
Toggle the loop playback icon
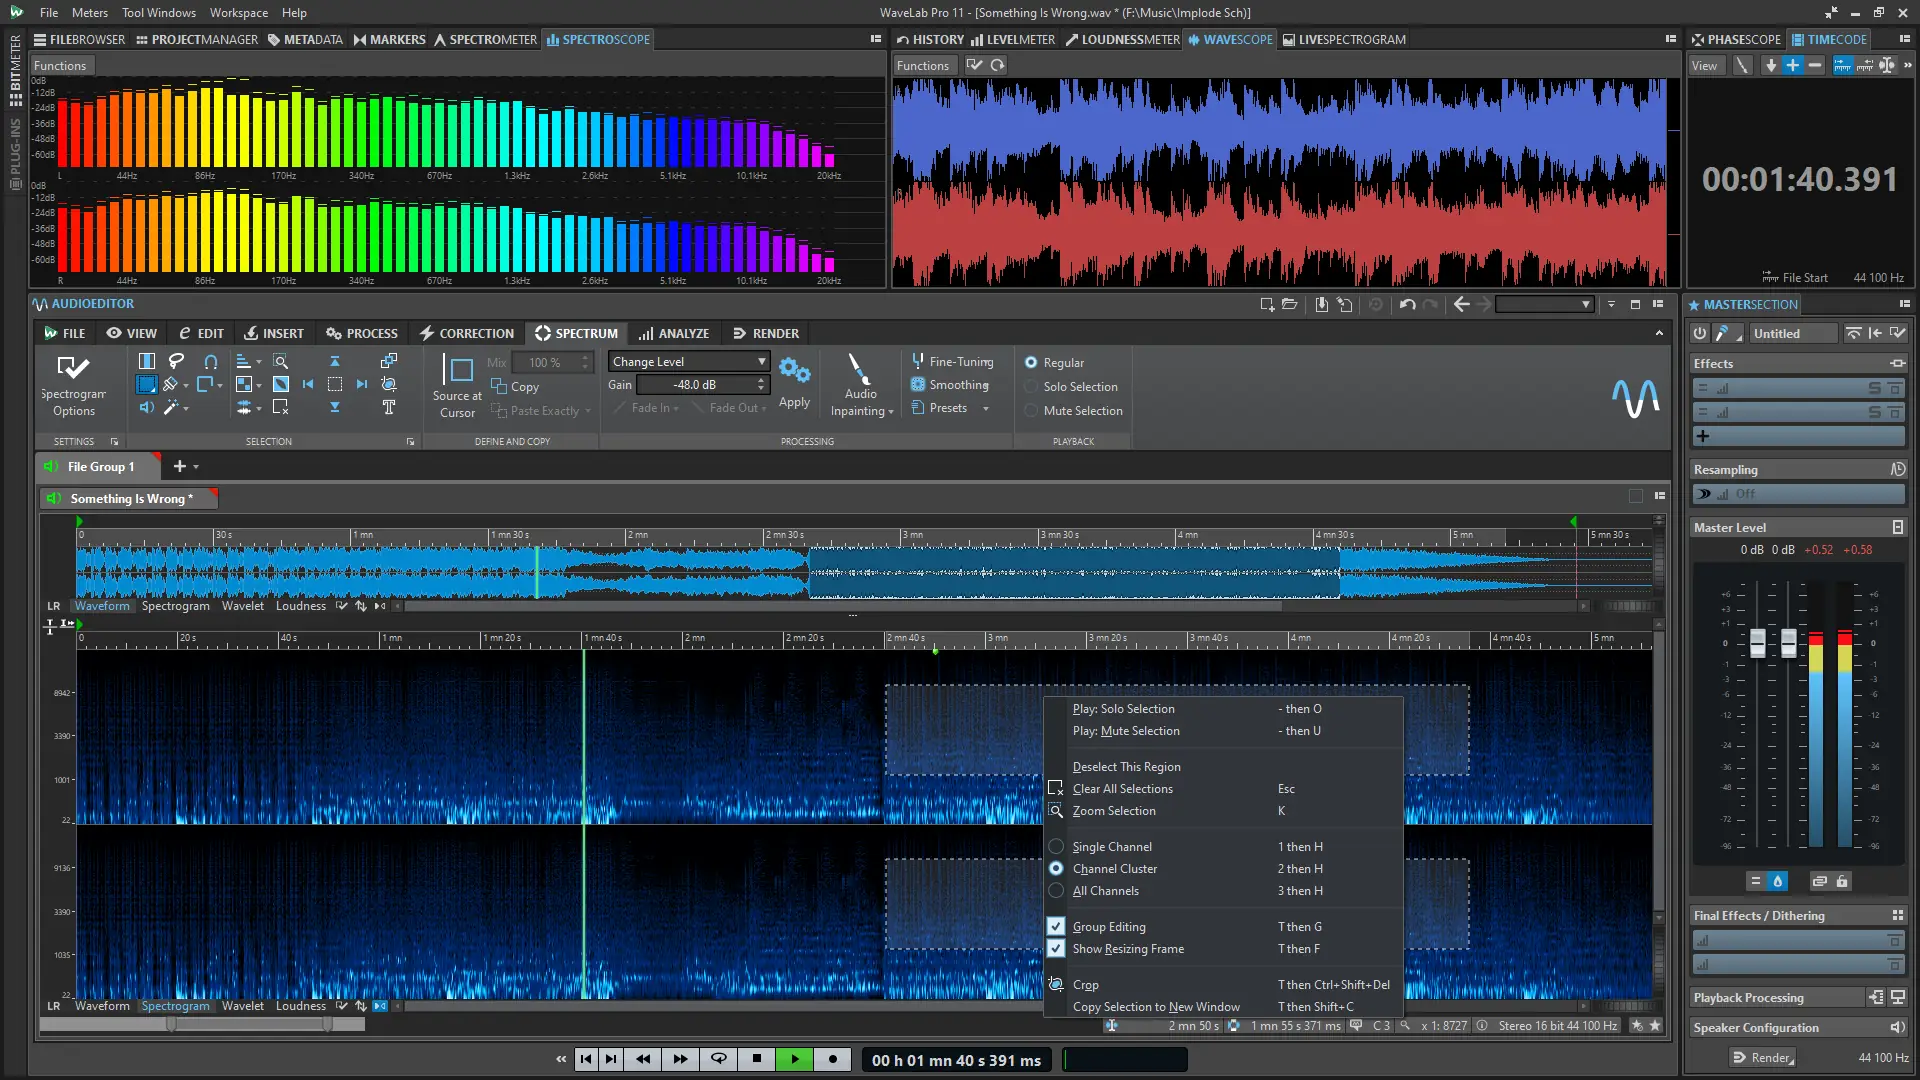click(718, 1059)
